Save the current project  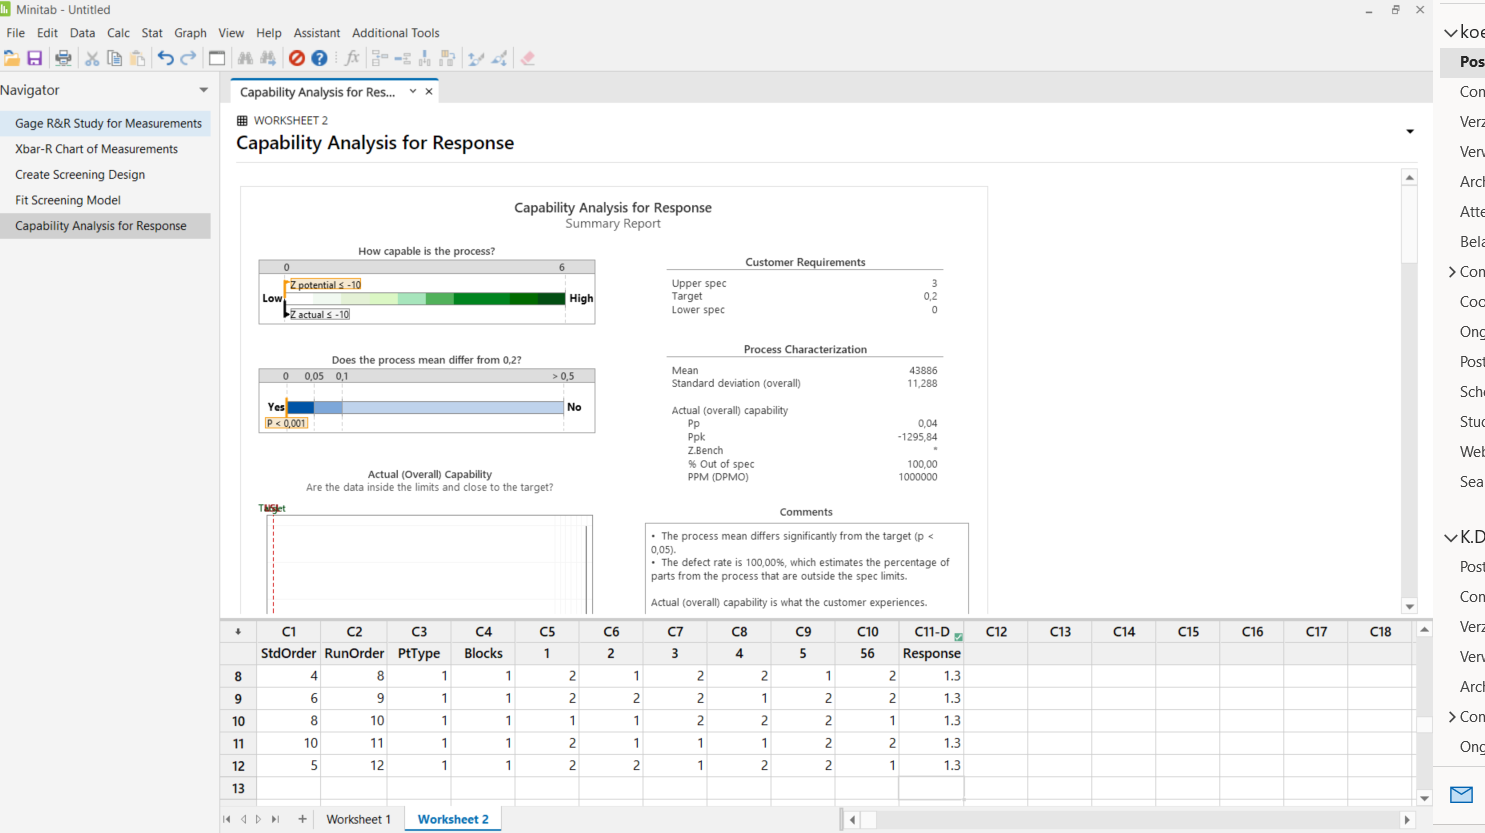35,57
